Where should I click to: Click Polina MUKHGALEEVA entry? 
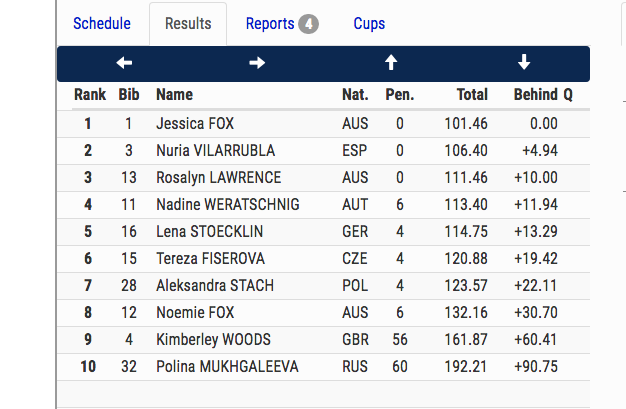tap(227, 367)
